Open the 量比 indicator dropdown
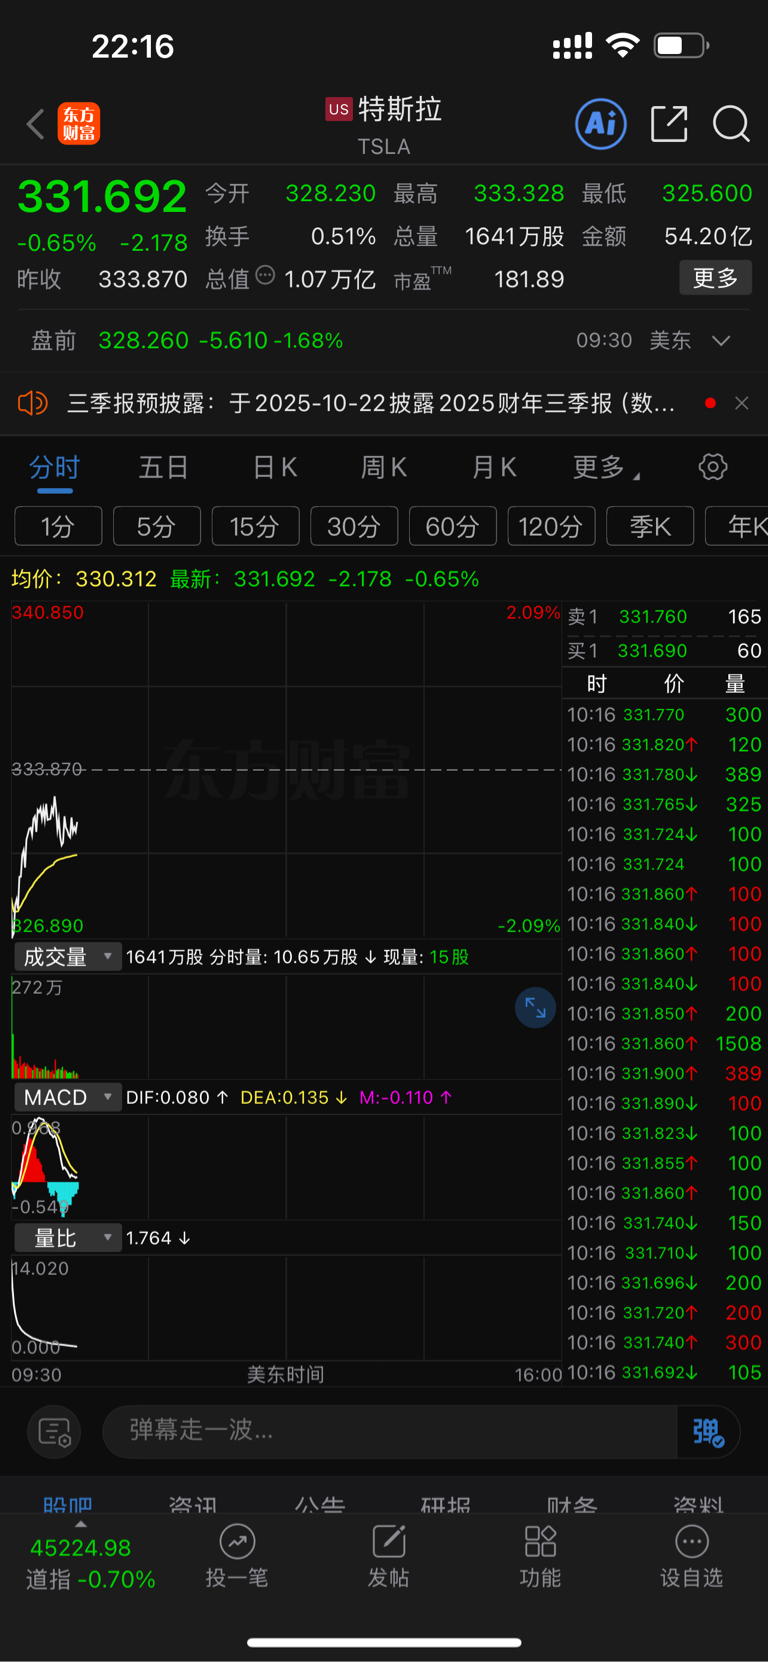The height and width of the screenshot is (1662, 768). 68,1238
